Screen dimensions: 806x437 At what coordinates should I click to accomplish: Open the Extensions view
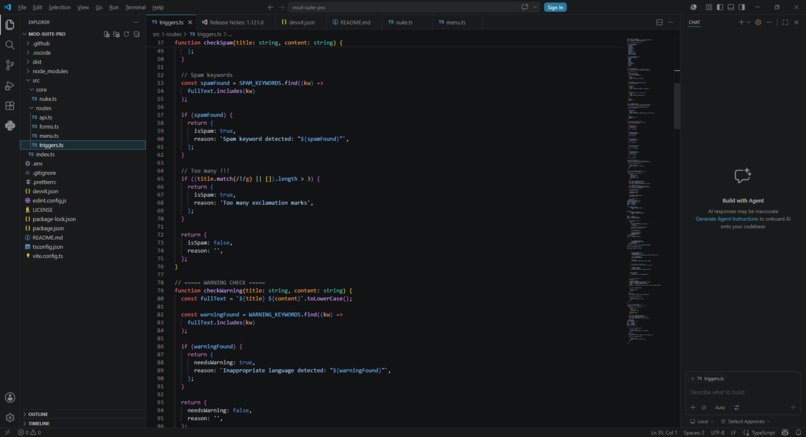click(x=10, y=105)
